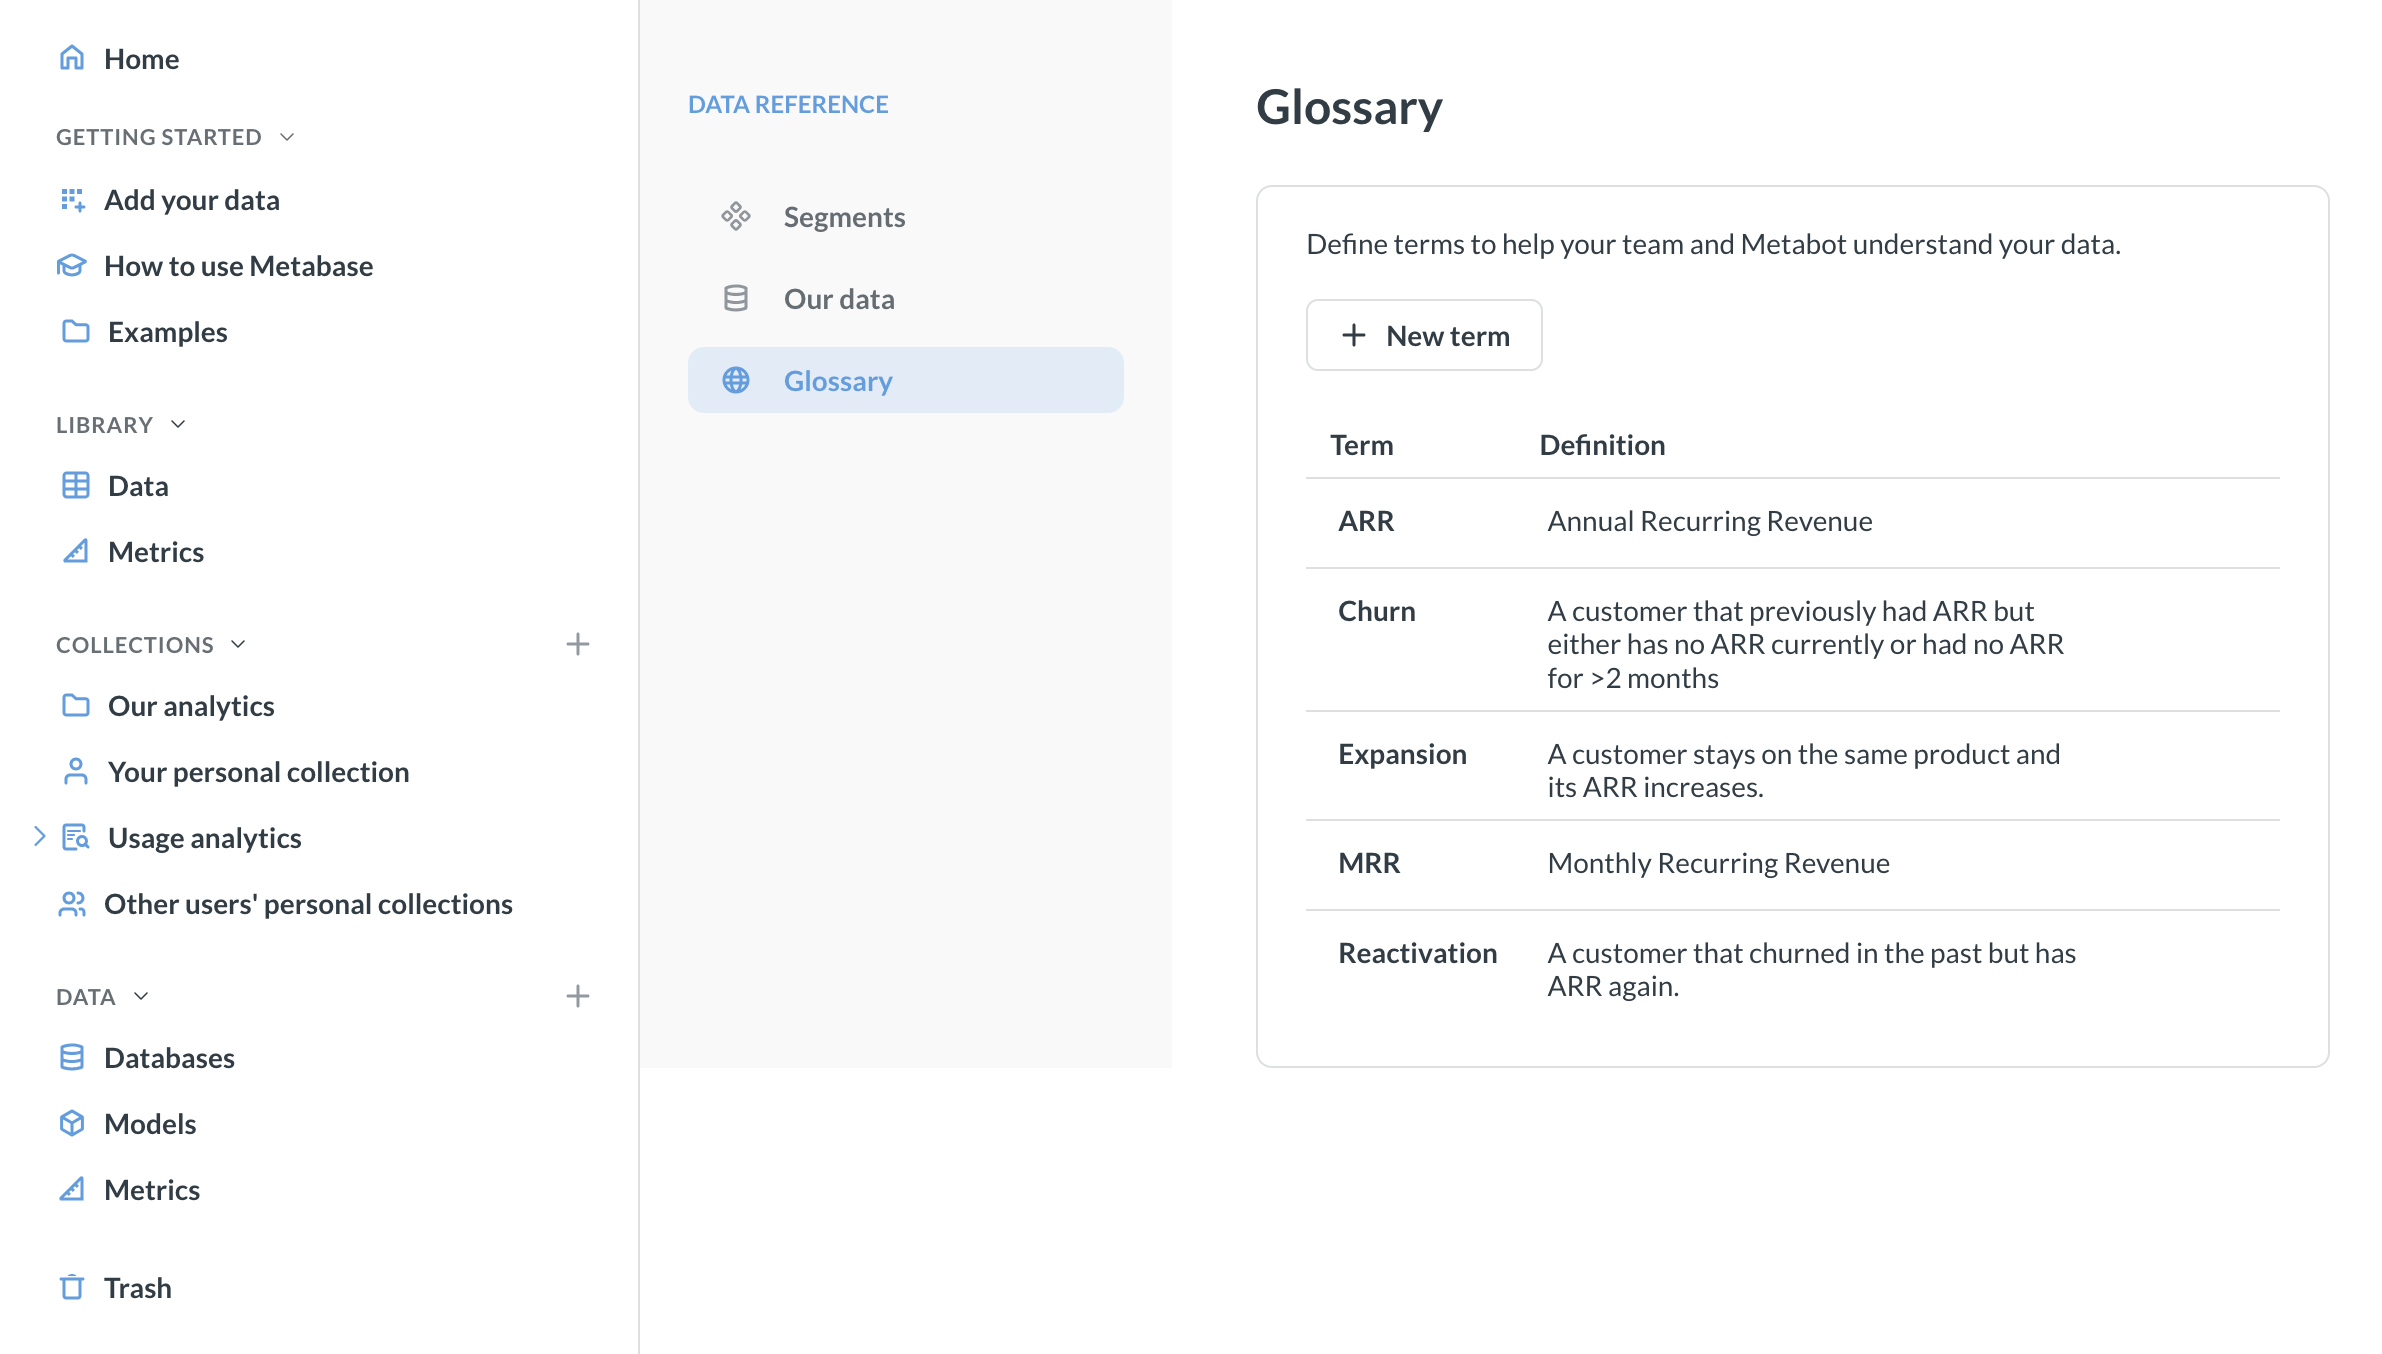Screen dimensions: 2382x1354
Task: Click the group icon for Other users' personal collections
Action: coord(72,904)
